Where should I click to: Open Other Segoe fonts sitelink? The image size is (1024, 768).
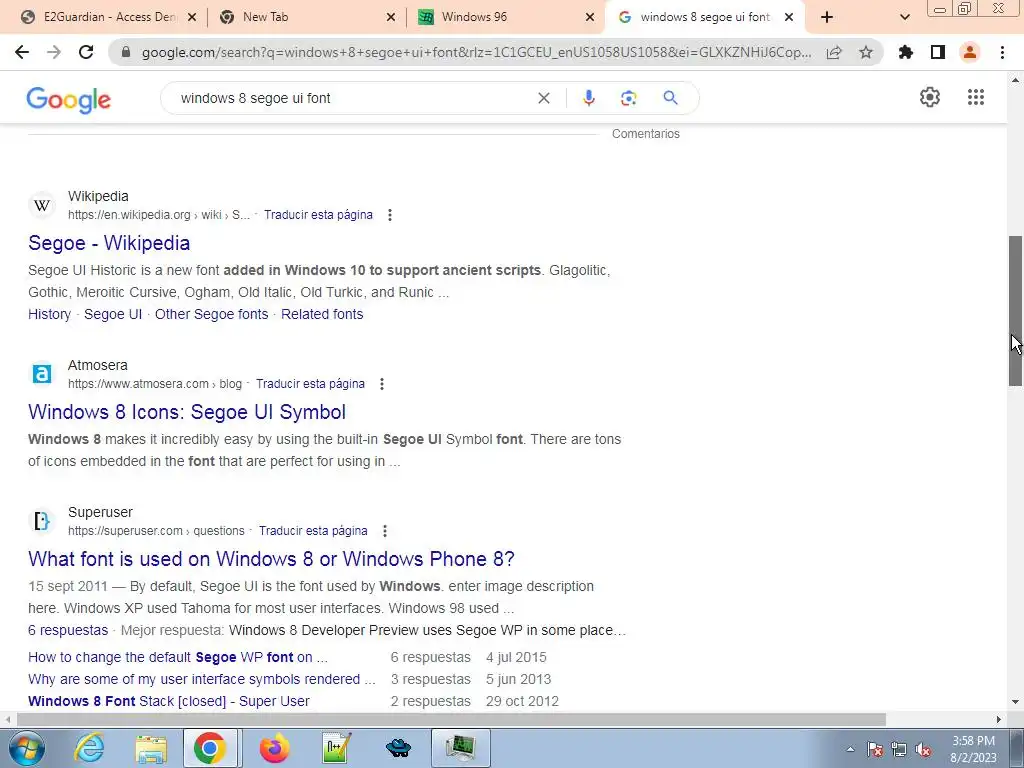[212, 314]
